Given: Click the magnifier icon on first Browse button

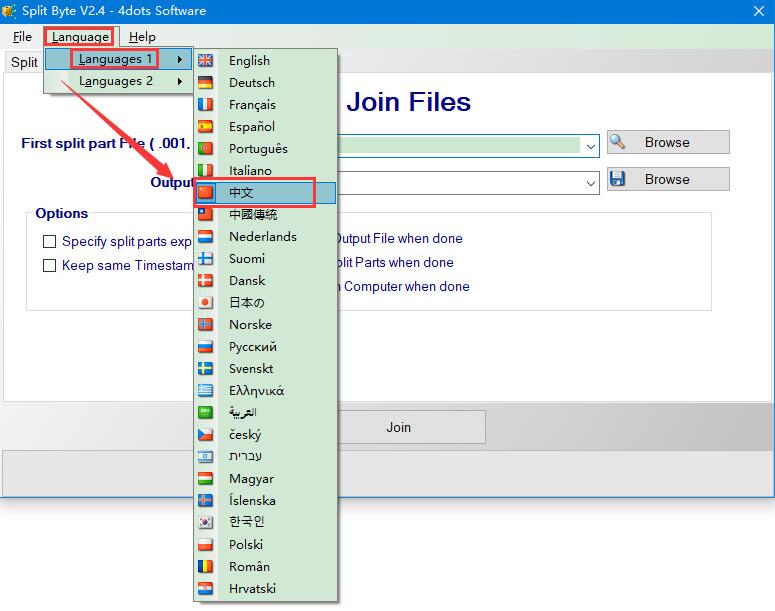Looking at the screenshot, I should [x=618, y=142].
